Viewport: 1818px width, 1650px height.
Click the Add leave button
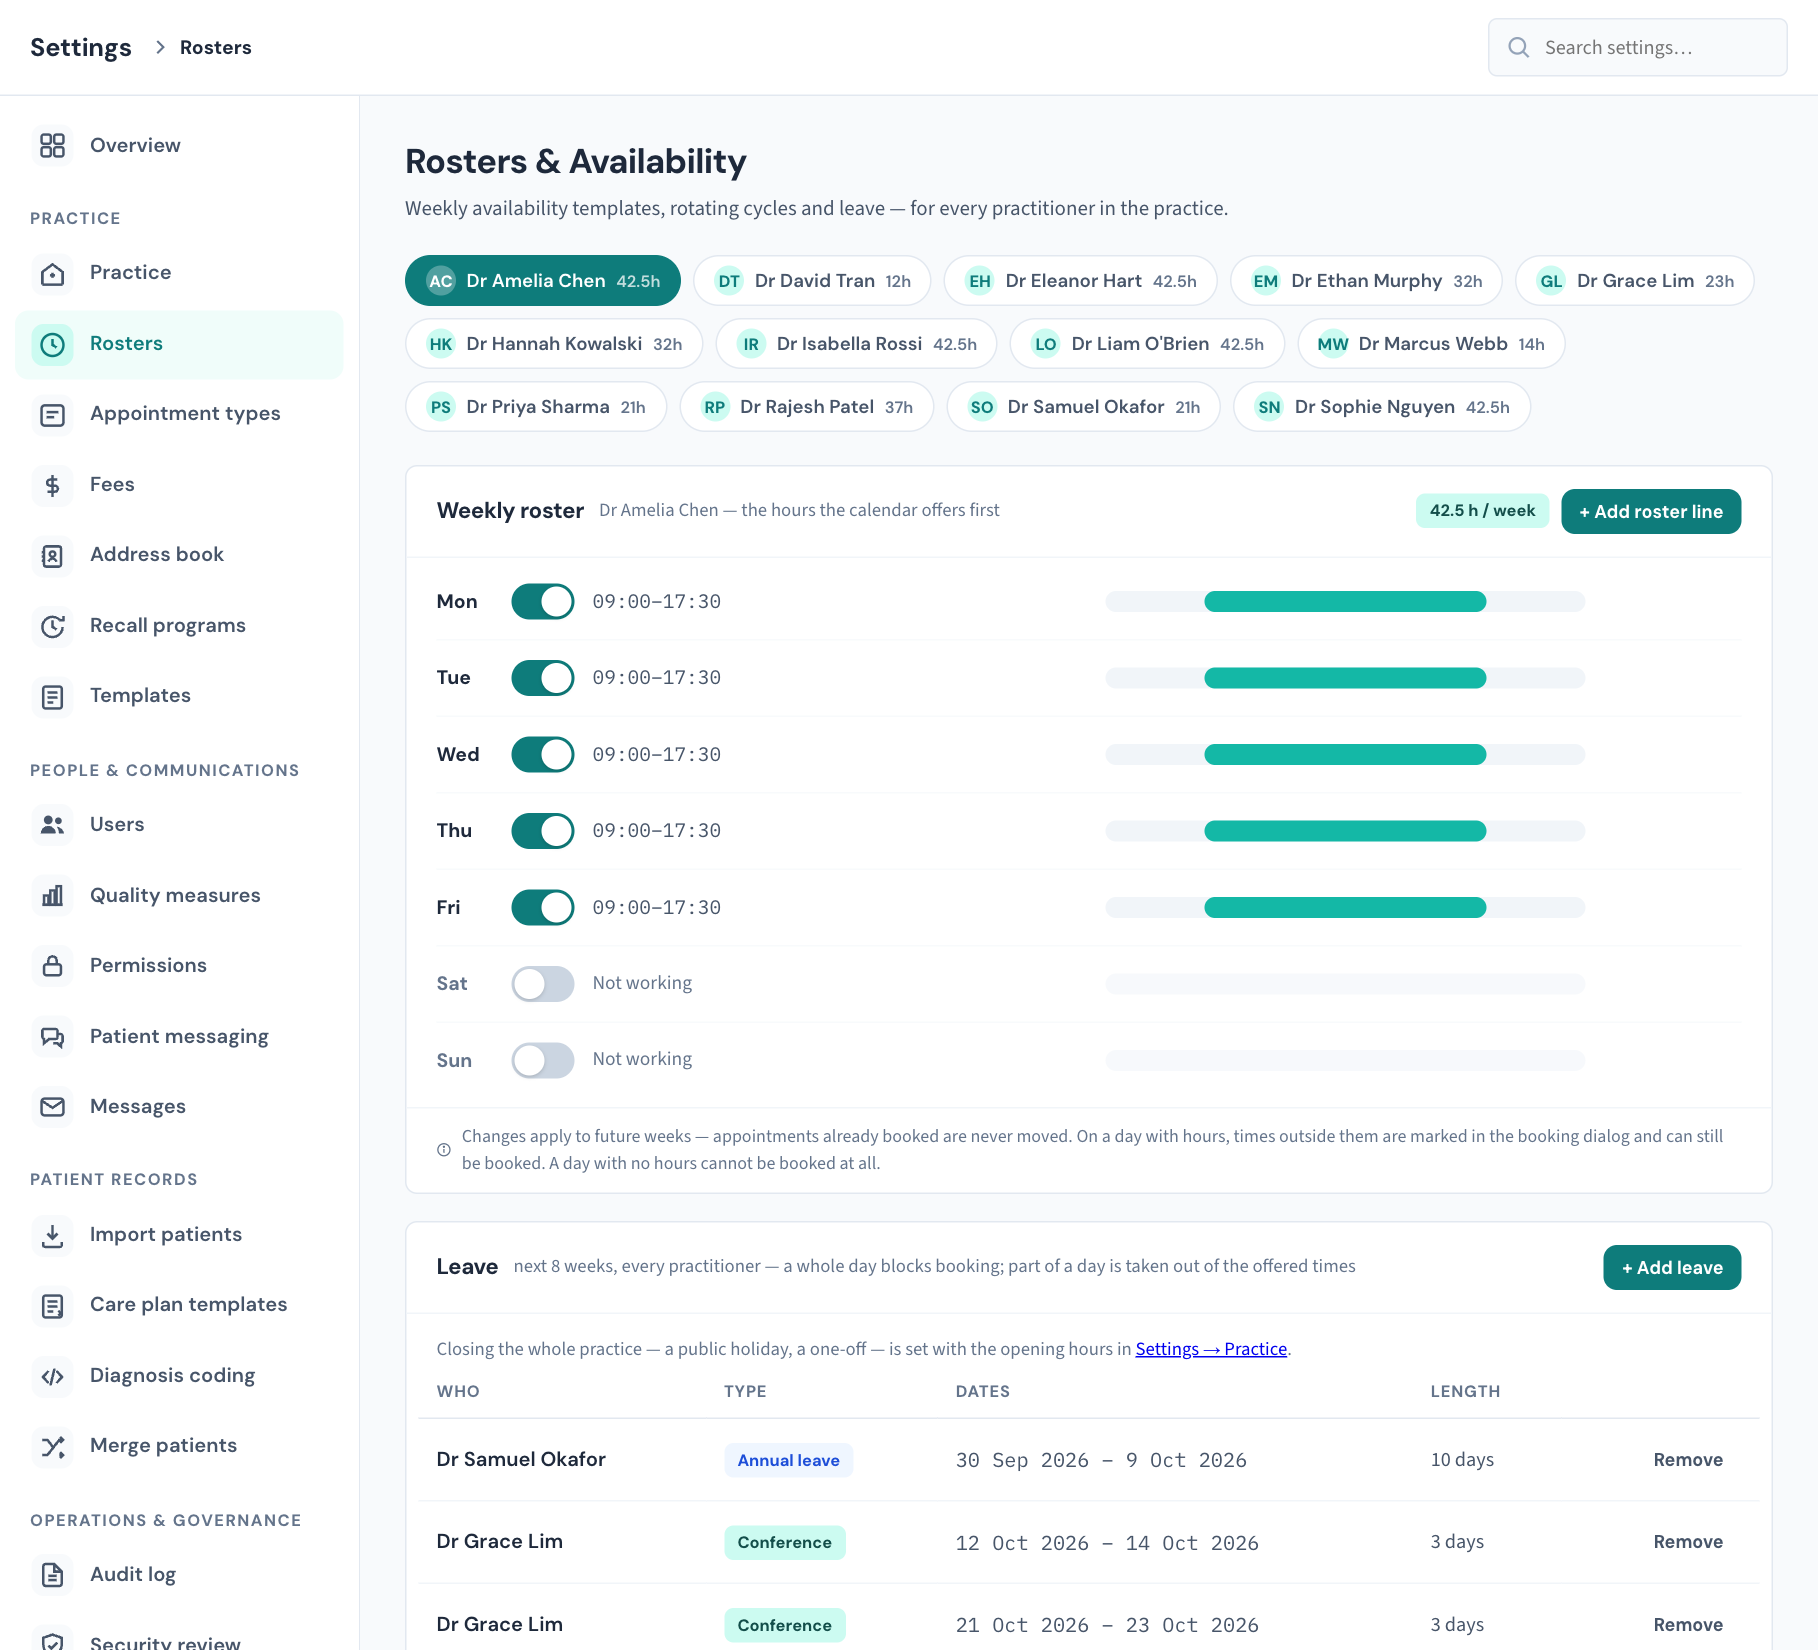click(1672, 1268)
